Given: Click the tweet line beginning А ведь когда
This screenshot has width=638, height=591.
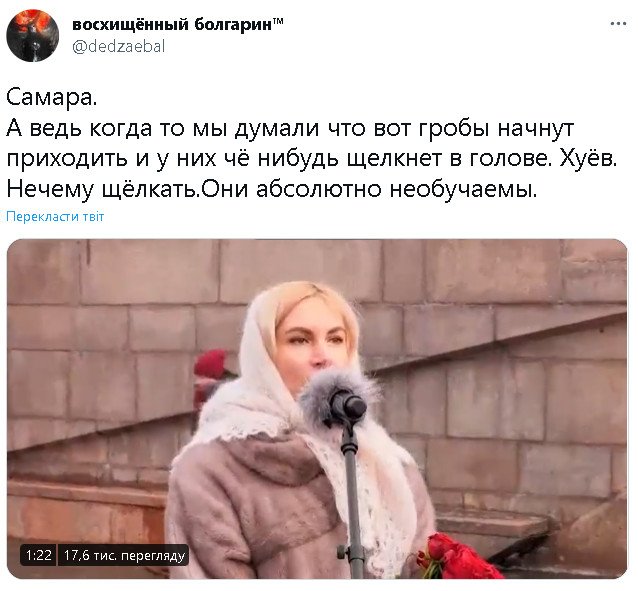Looking at the screenshot, I should 290,129.
